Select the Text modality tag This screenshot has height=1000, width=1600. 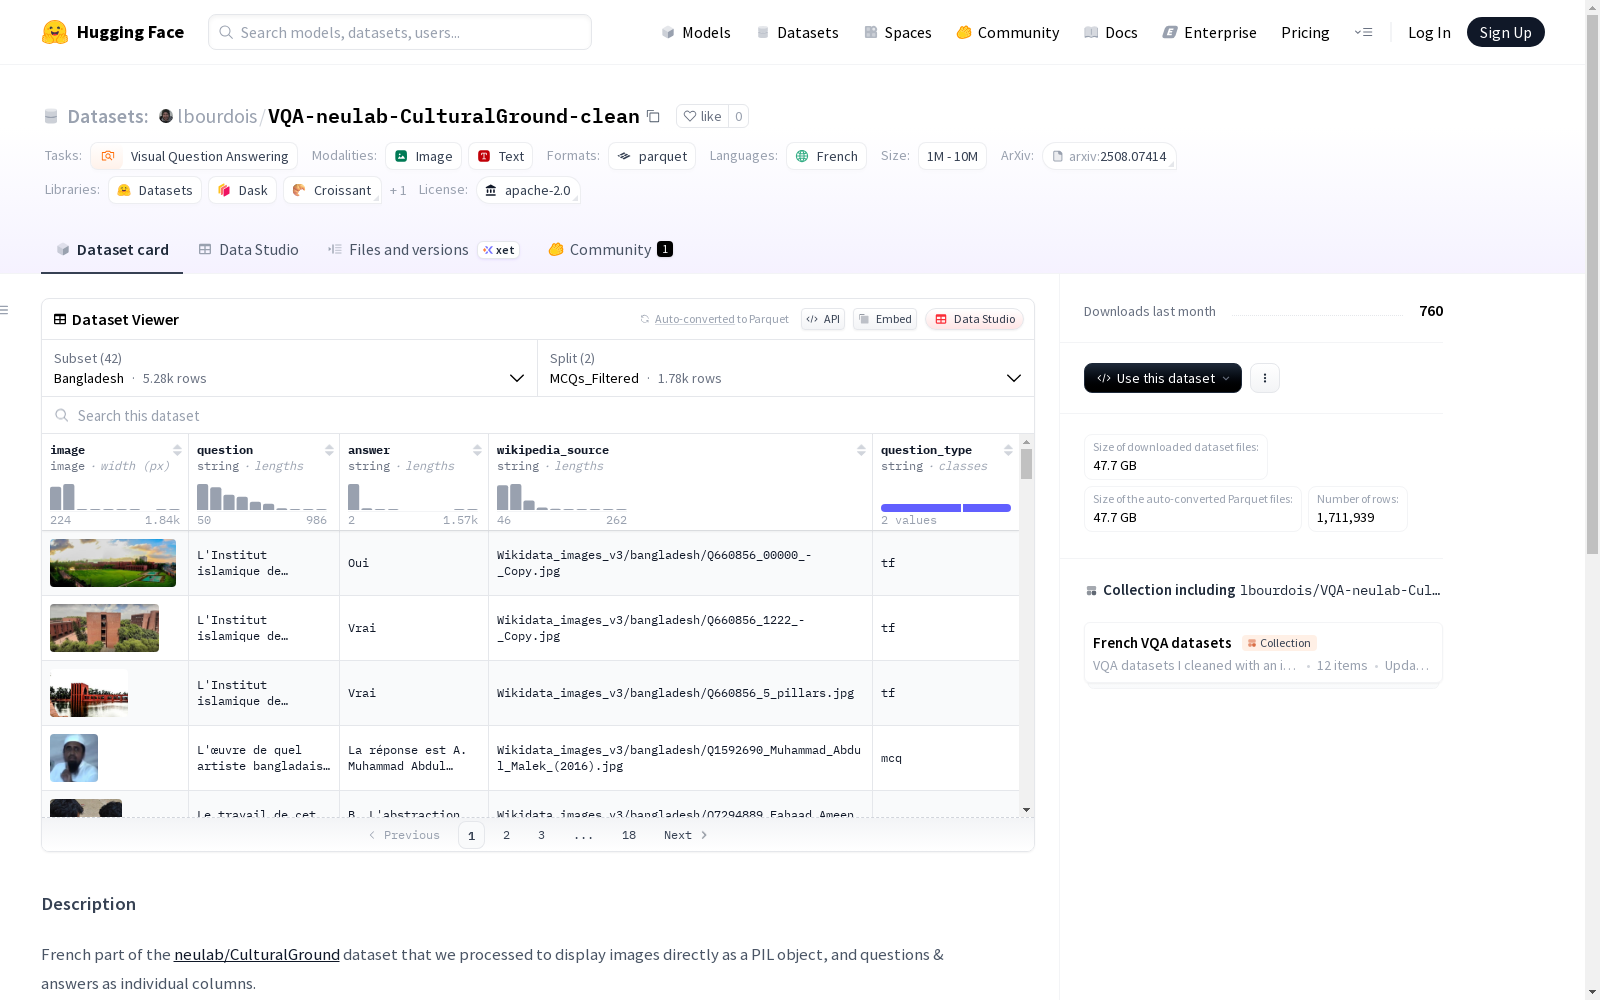click(500, 156)
